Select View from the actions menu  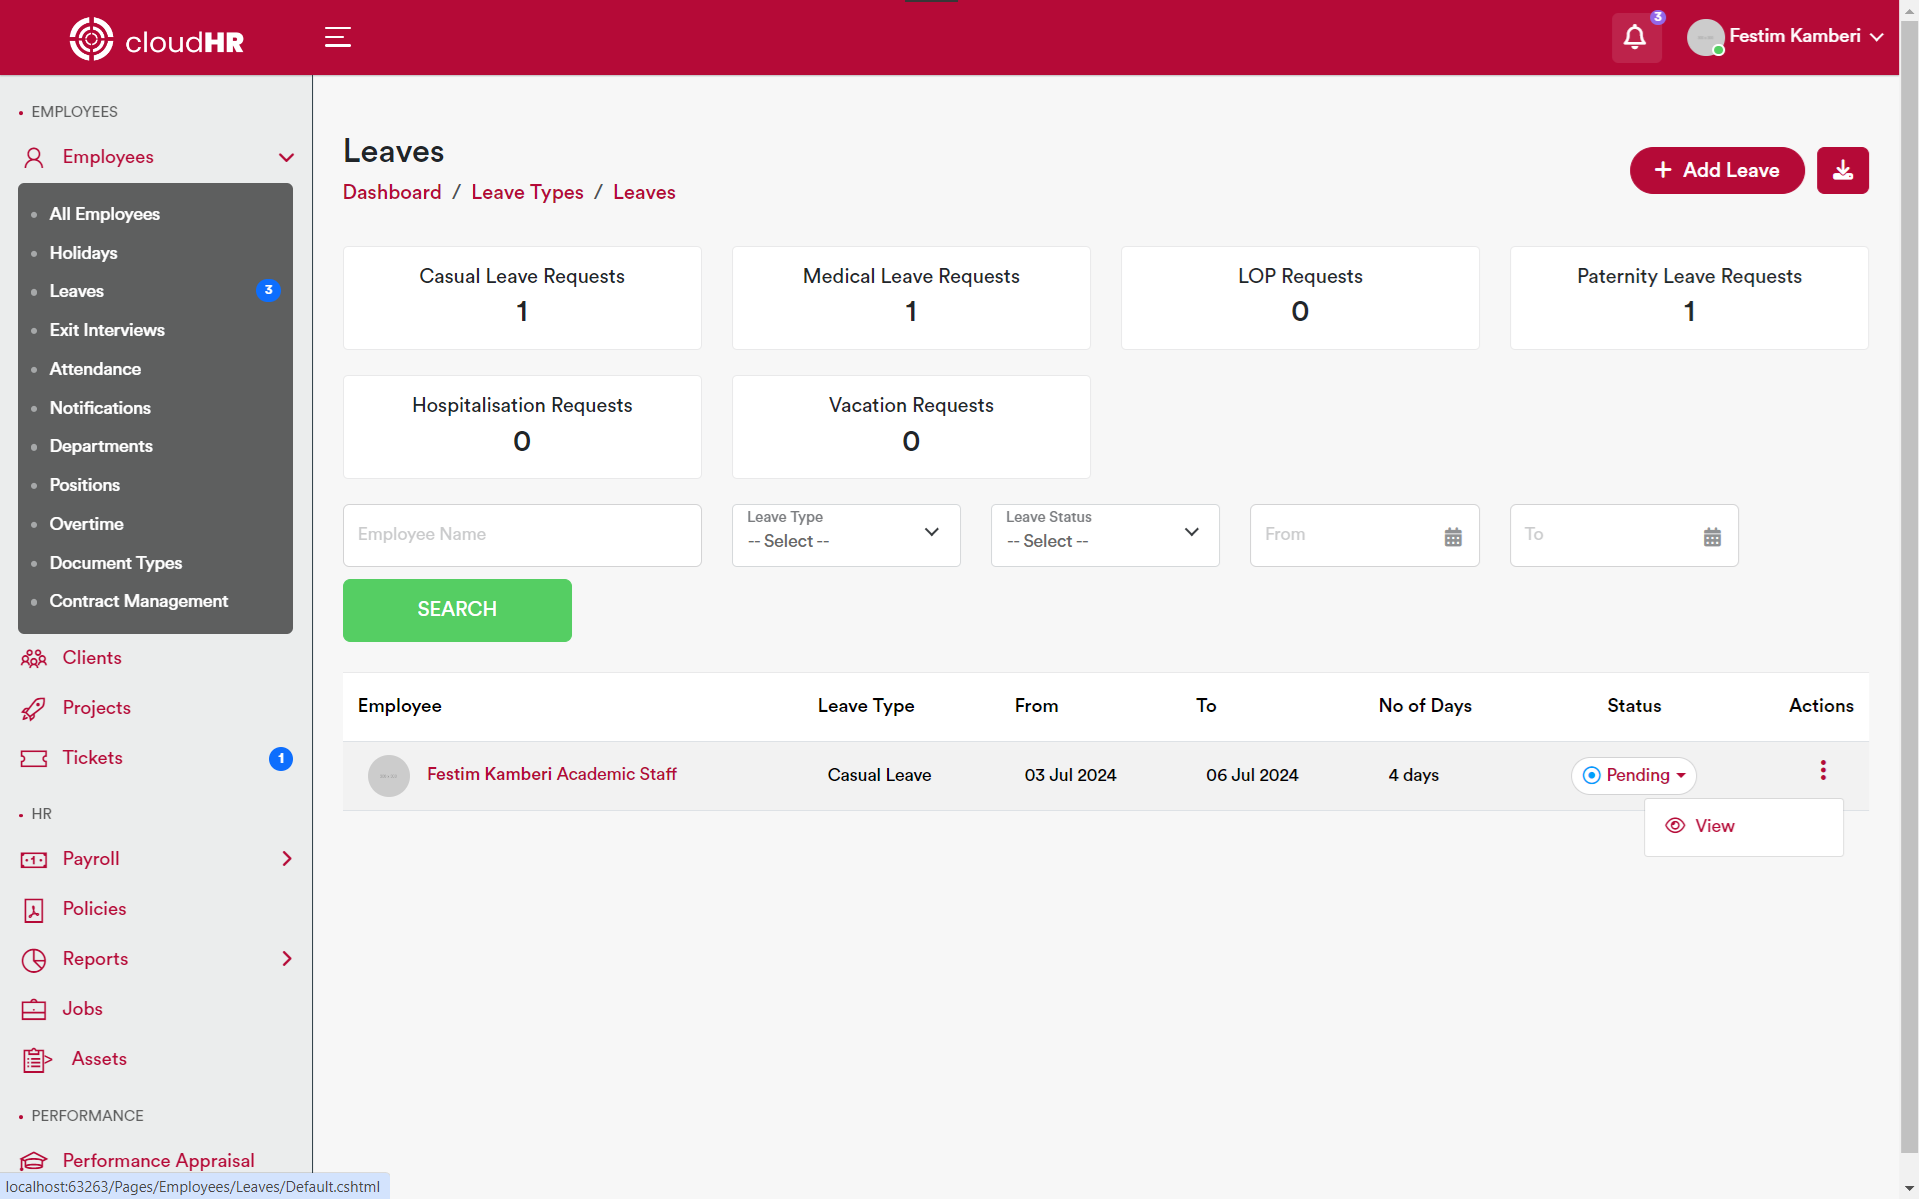1714,826
